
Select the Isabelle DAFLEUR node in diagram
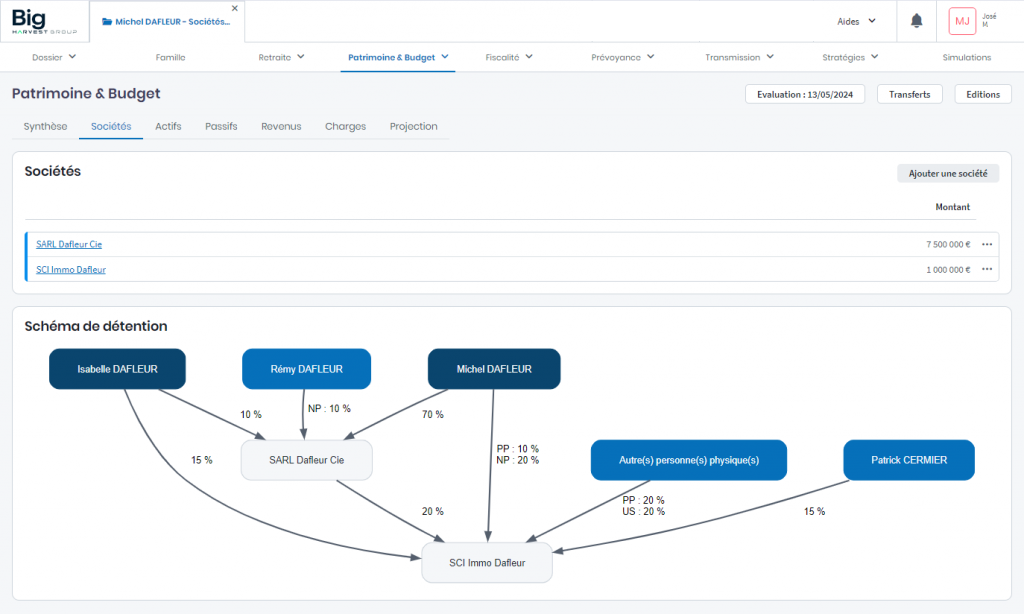(x=117, y=369)
